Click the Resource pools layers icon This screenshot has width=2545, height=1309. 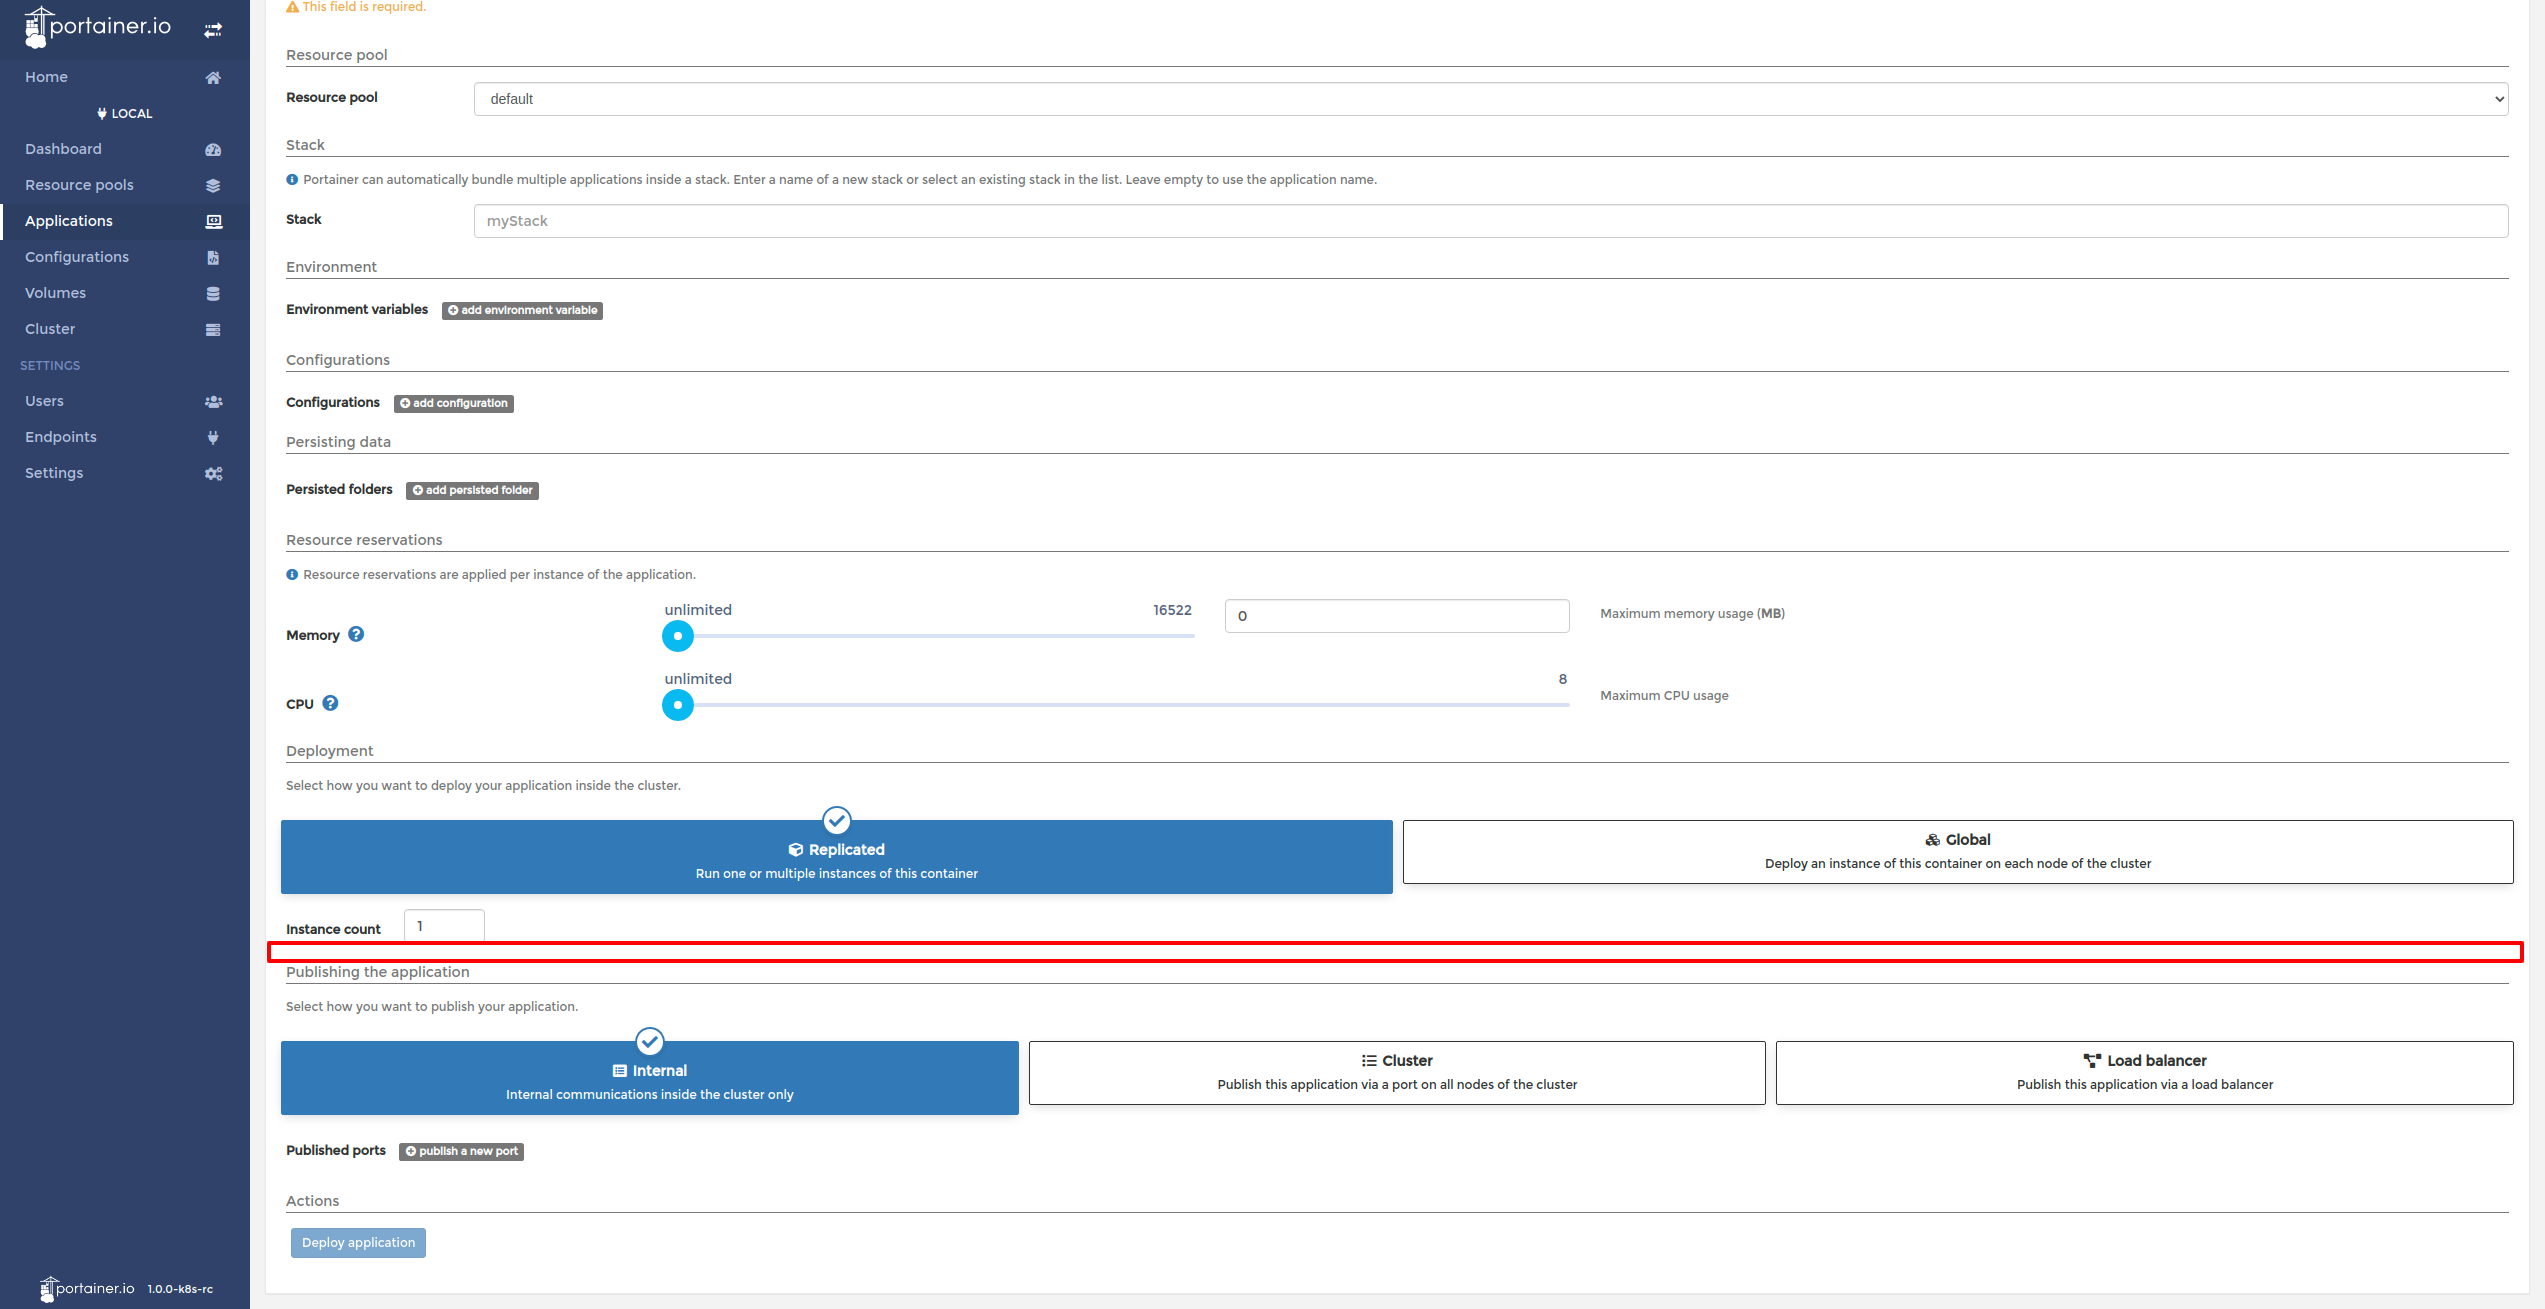point(213,185)
